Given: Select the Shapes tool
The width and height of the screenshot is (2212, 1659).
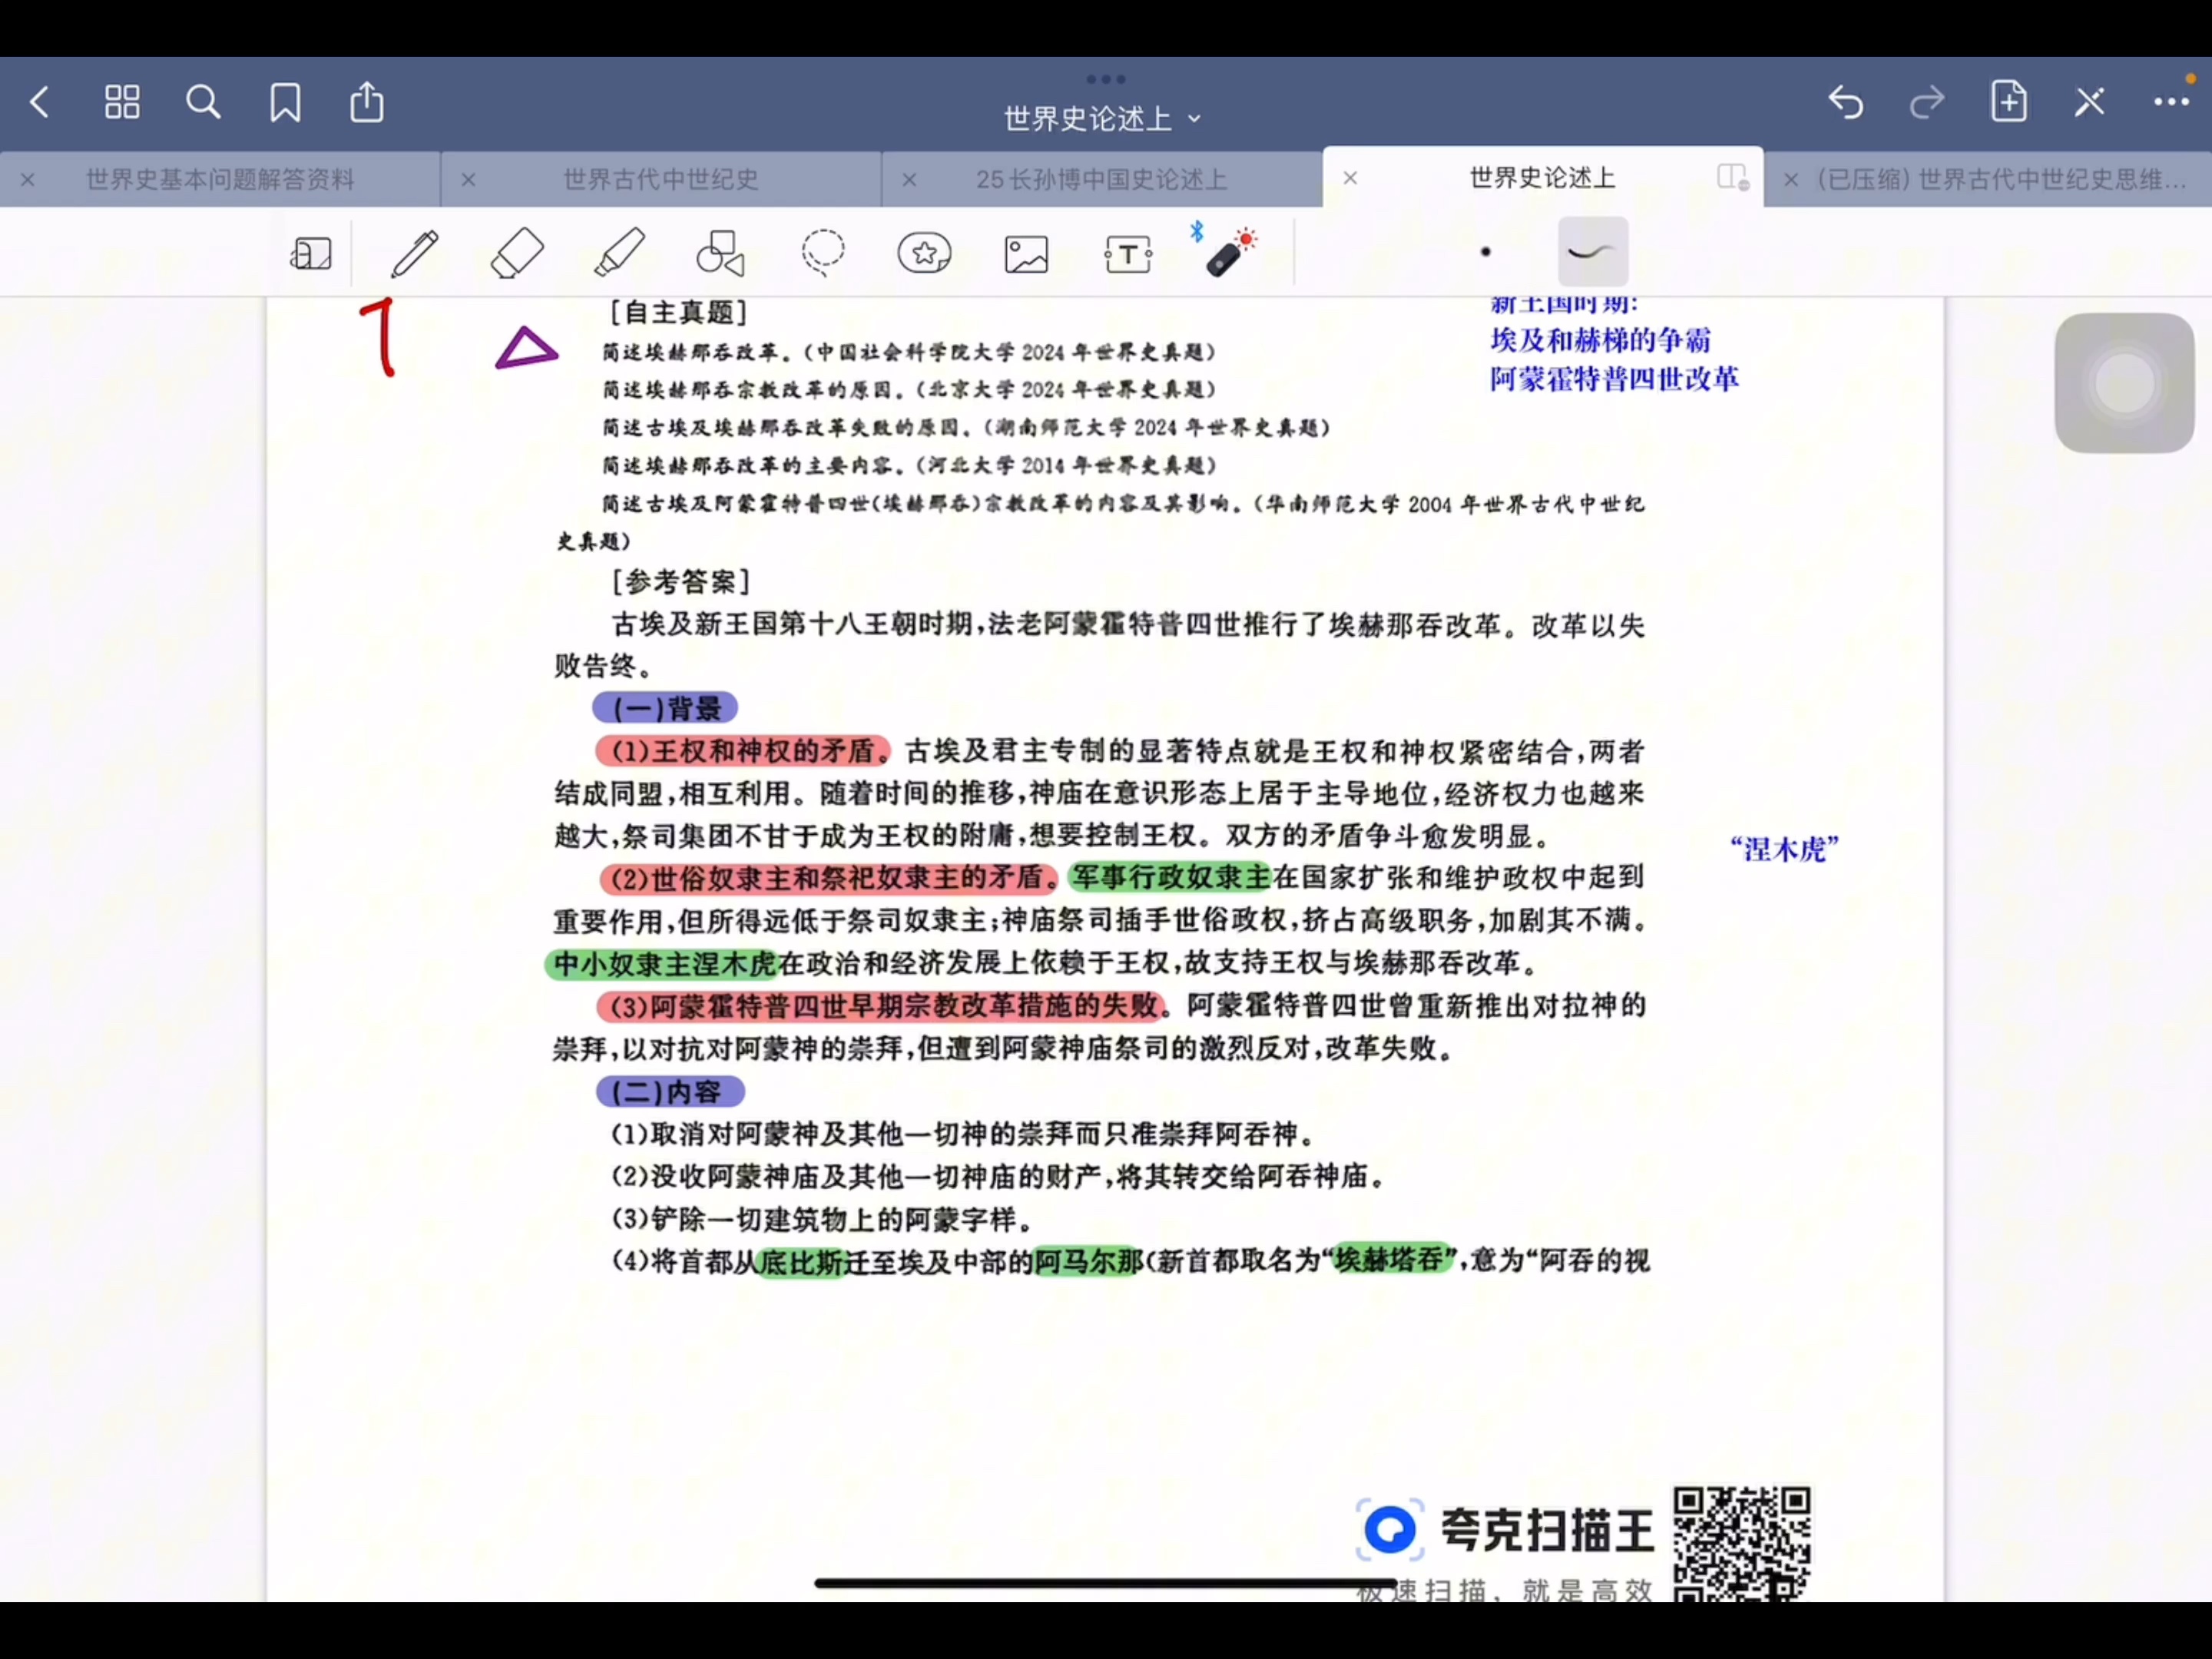Looking at the screenshot, I should click(x=721, y=253).
